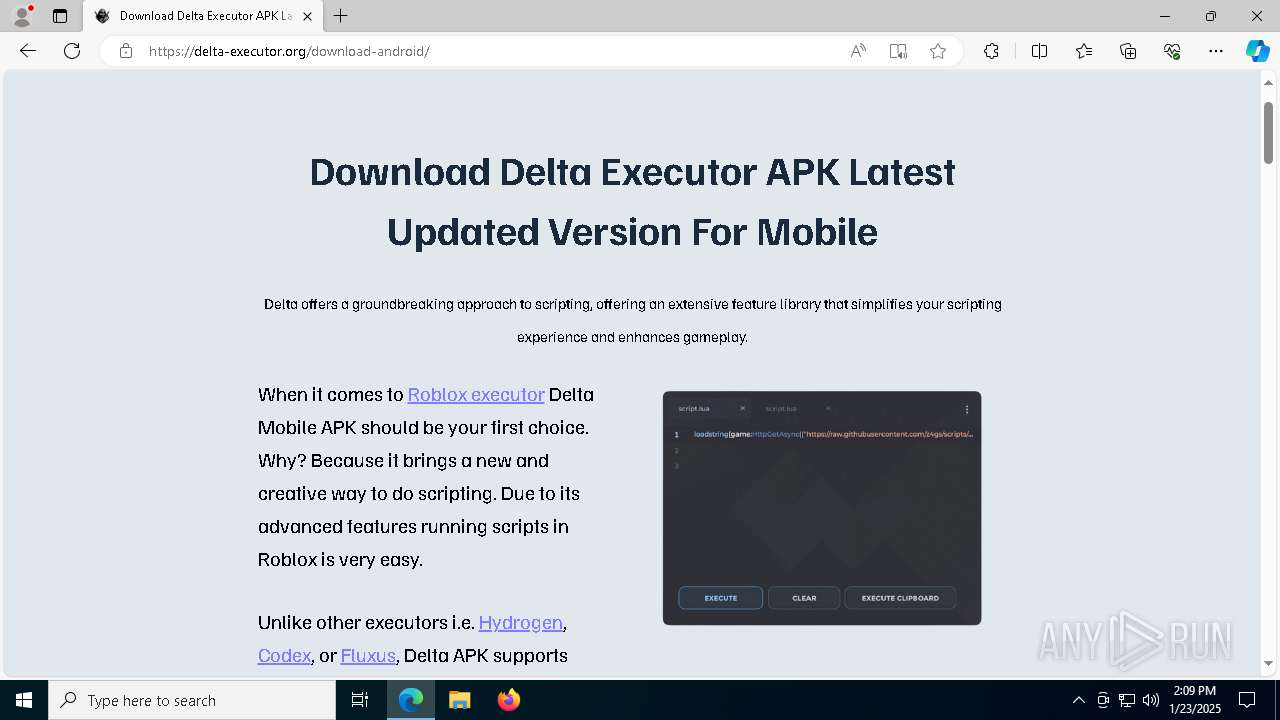Viewport: 1280px width, 720px height.
Task: Toggle split screen view
Action: [1039, 51]
